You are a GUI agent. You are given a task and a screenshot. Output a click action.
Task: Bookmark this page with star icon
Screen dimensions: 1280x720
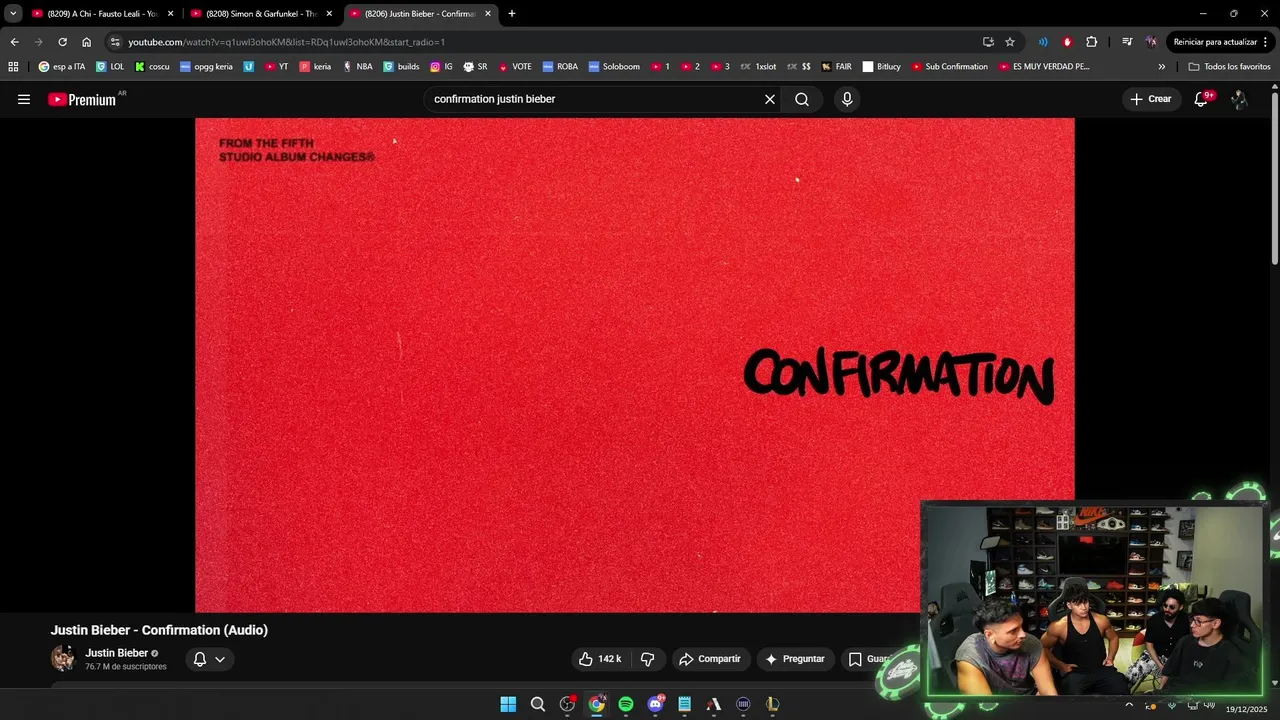click(x=1010, y=42)
